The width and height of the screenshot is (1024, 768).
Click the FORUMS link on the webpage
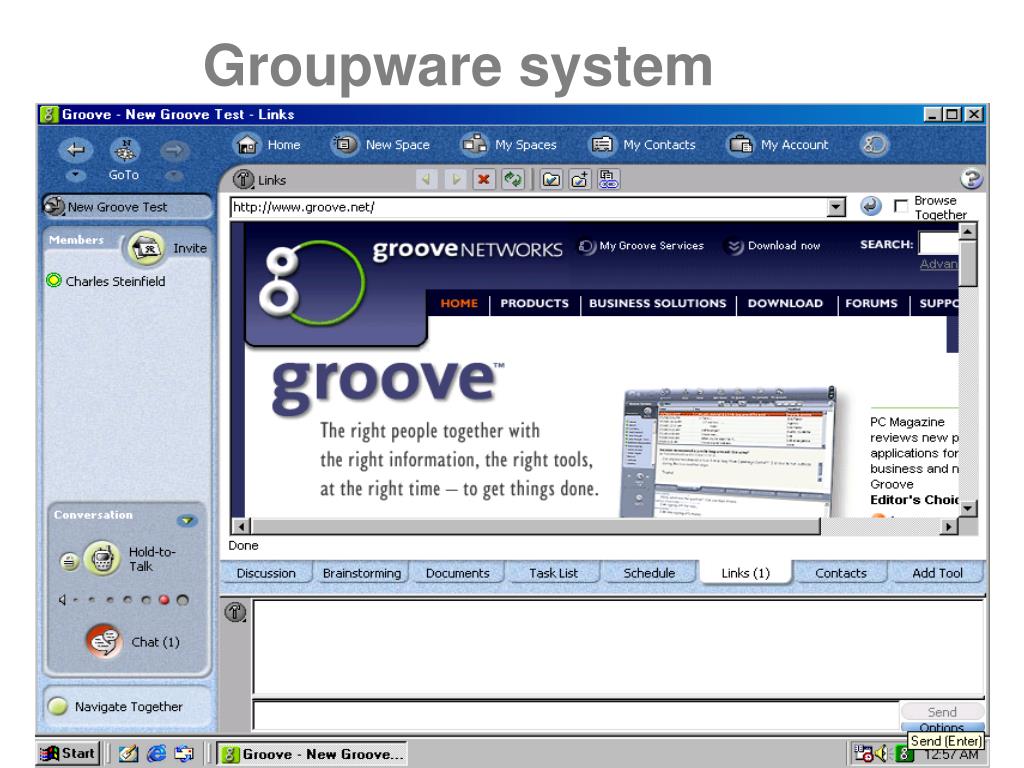[x=871, y=303]
